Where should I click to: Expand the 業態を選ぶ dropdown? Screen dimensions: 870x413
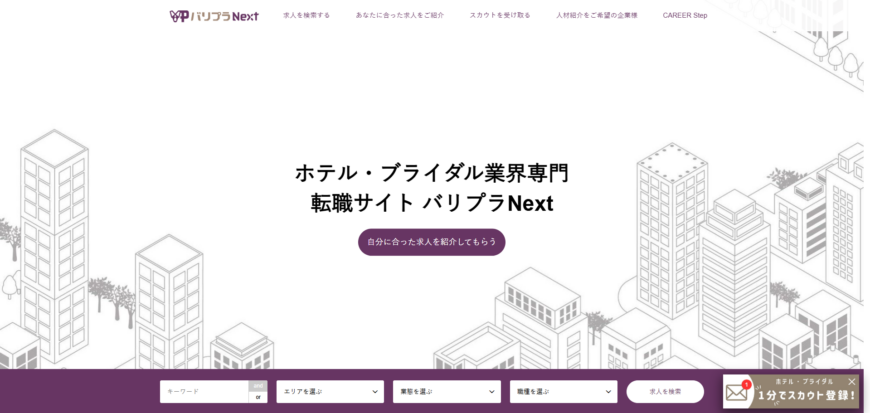pos(447,391)
